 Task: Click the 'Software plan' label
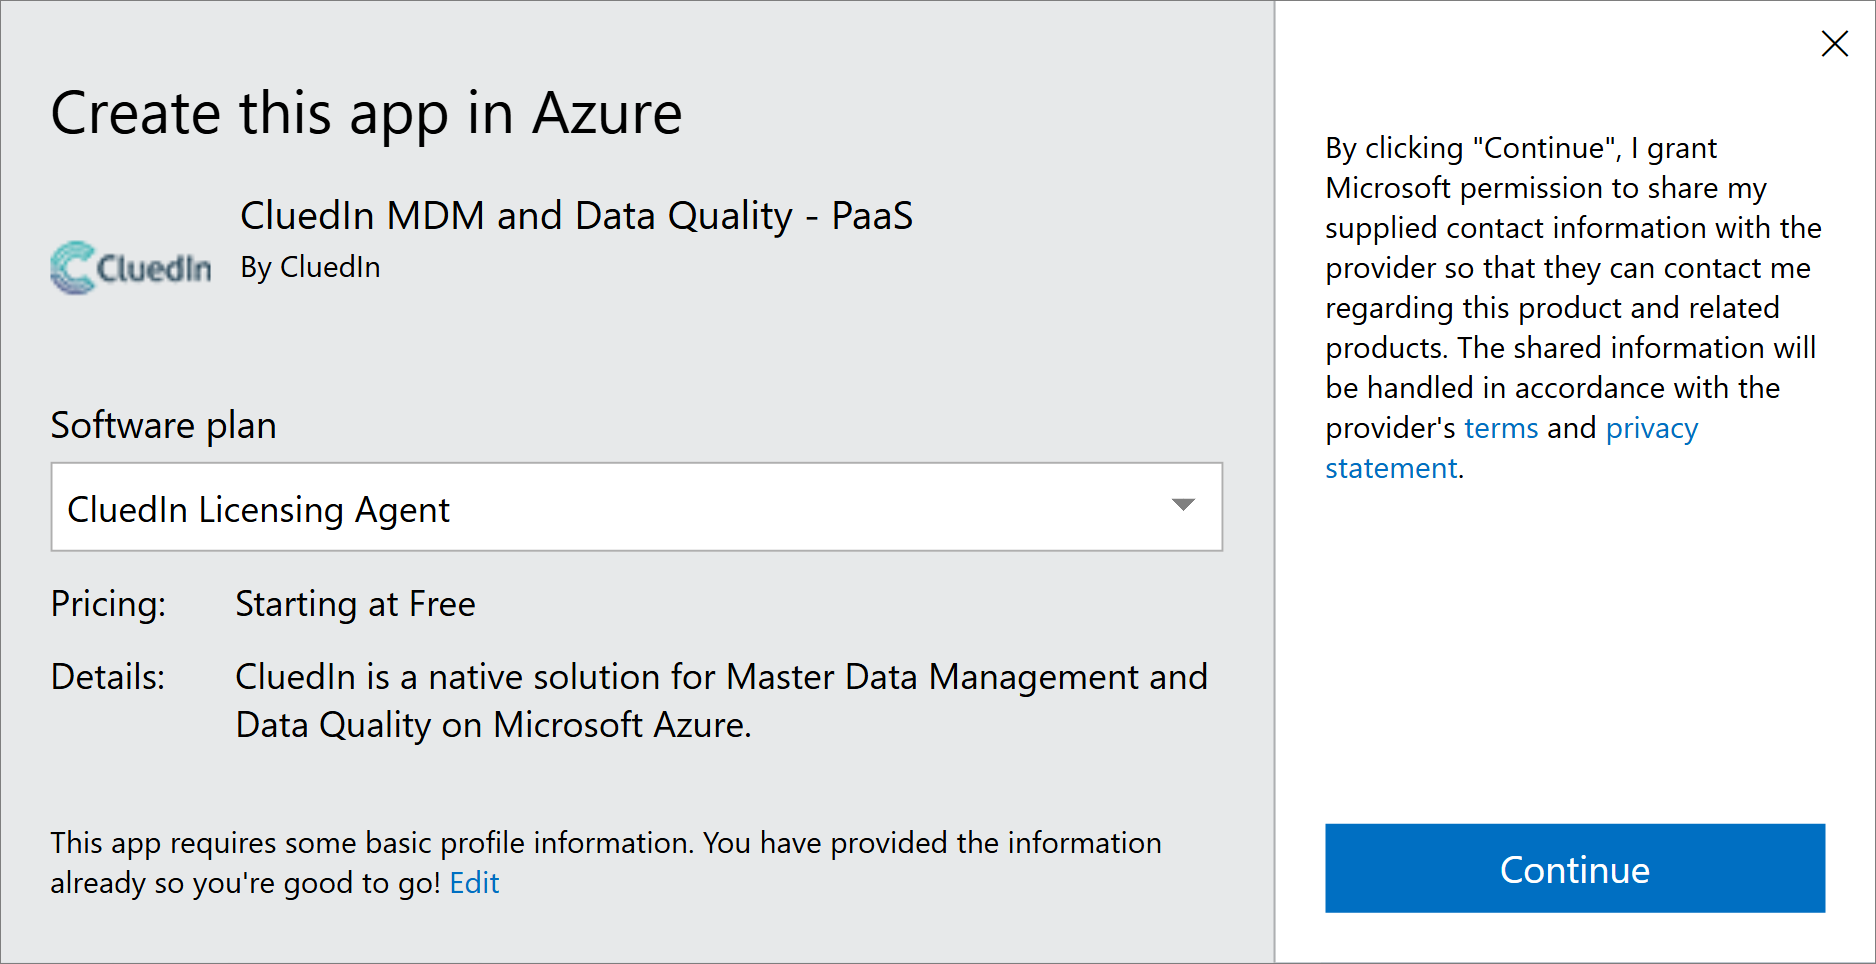pos(163,426)
